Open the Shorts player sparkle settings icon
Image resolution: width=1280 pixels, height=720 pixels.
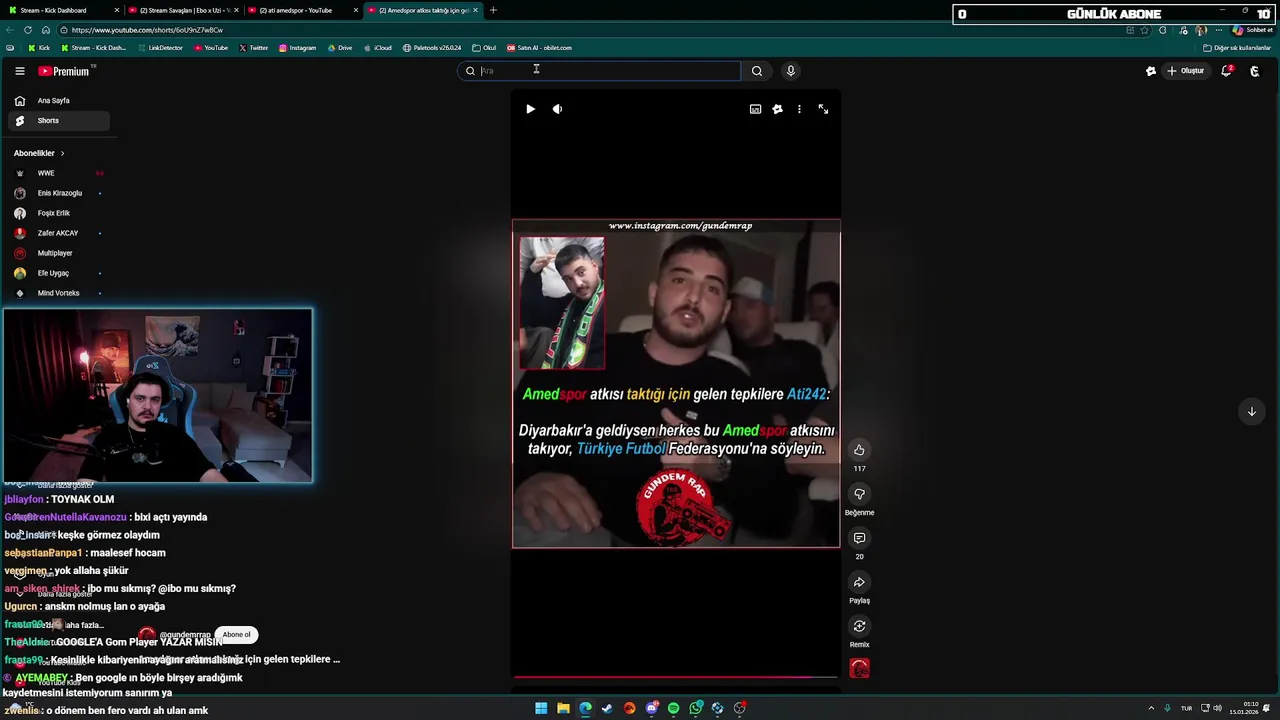(x=777, y=109)
